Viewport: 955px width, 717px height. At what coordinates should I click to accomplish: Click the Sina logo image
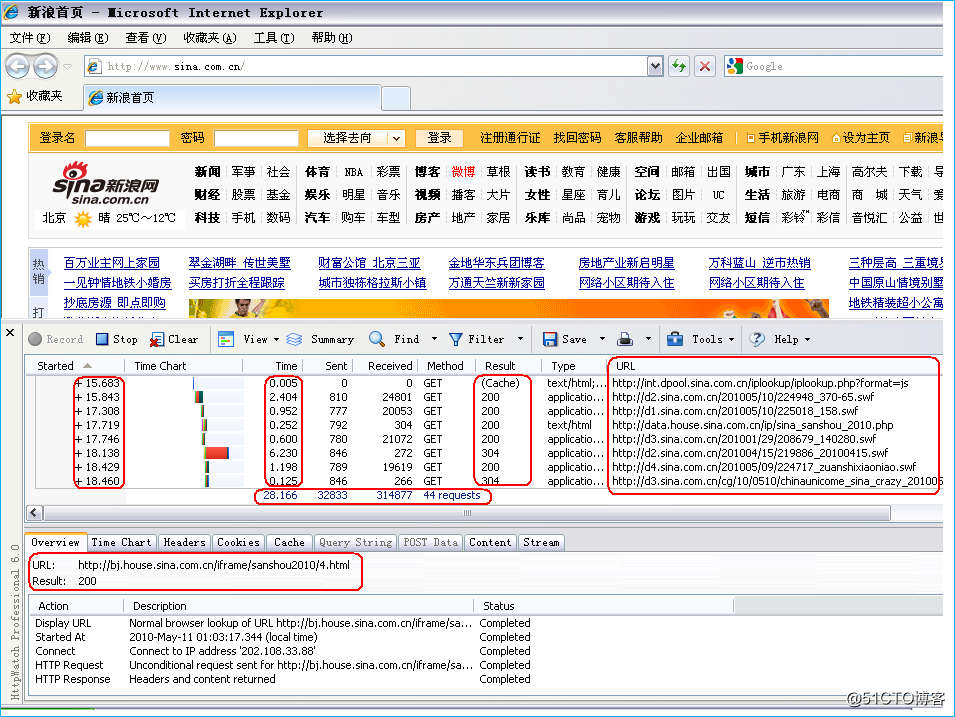(106, 183)
